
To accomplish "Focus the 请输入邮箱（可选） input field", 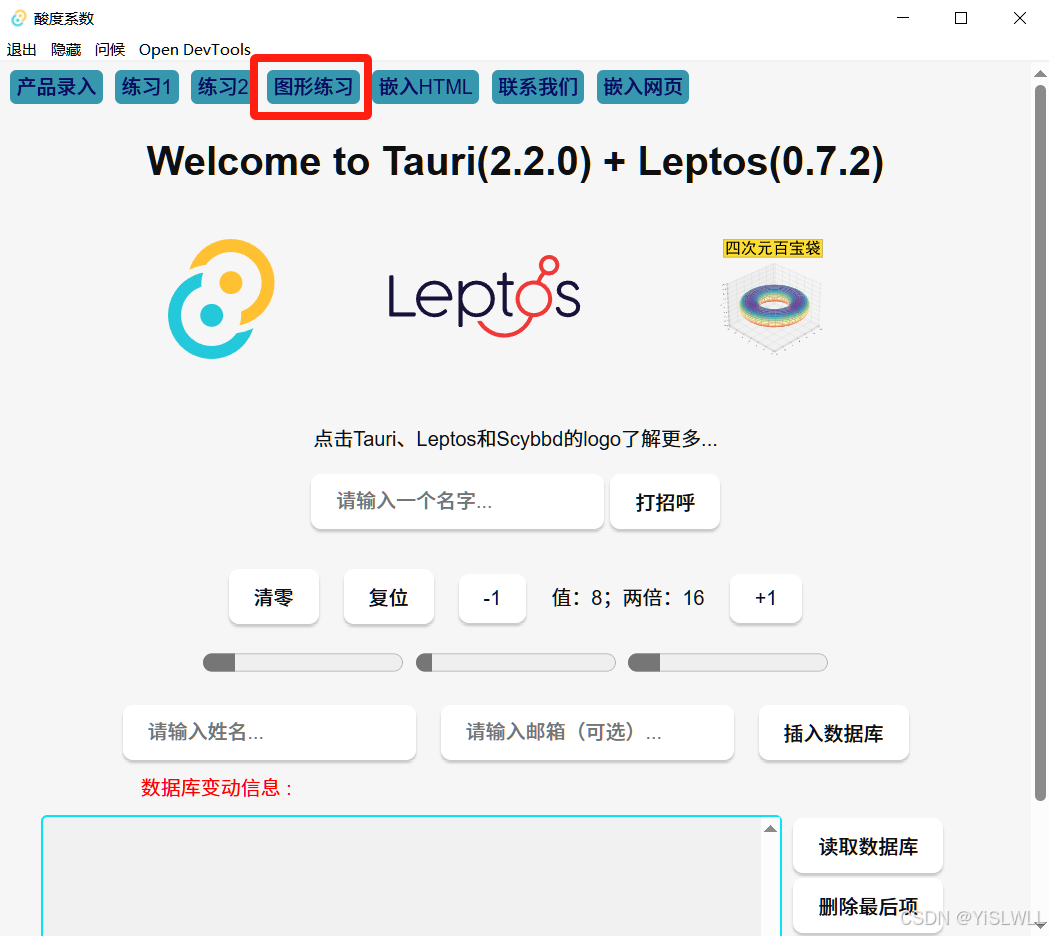I will click(587, 733).
